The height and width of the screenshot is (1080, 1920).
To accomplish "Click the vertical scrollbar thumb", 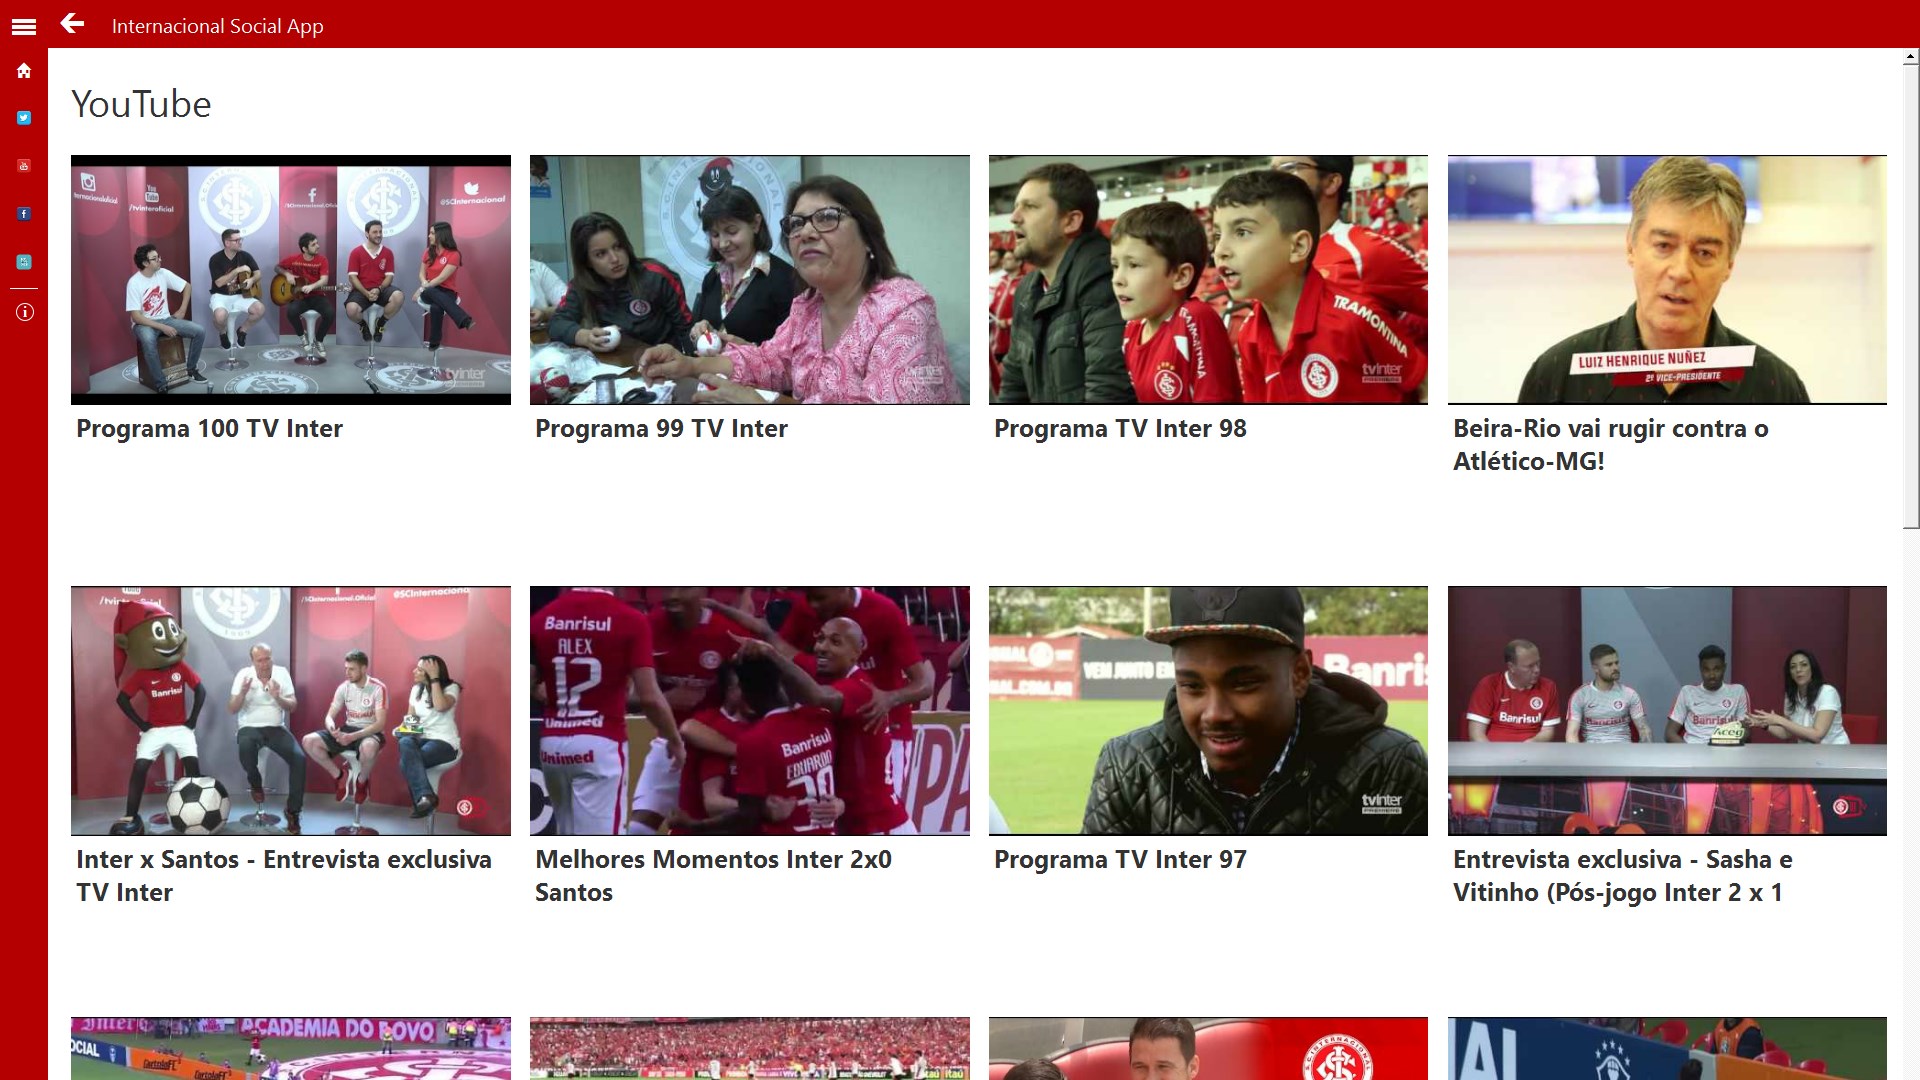I will click(1910, 296).
